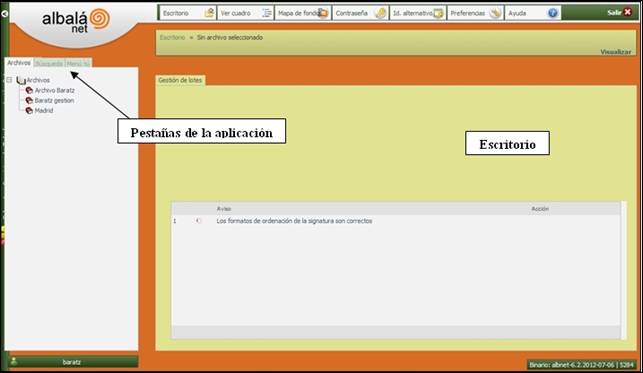643x373 pixels.
Task: Click the Baratz gestion node icon
Action: tap(29, 100)
